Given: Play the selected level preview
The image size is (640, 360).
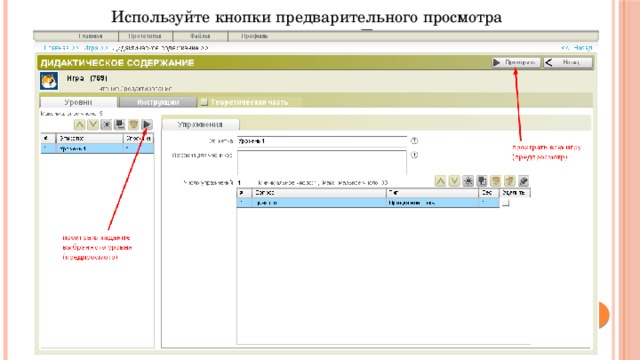Looking at the screenshot, I should click(x=147, y=124).
